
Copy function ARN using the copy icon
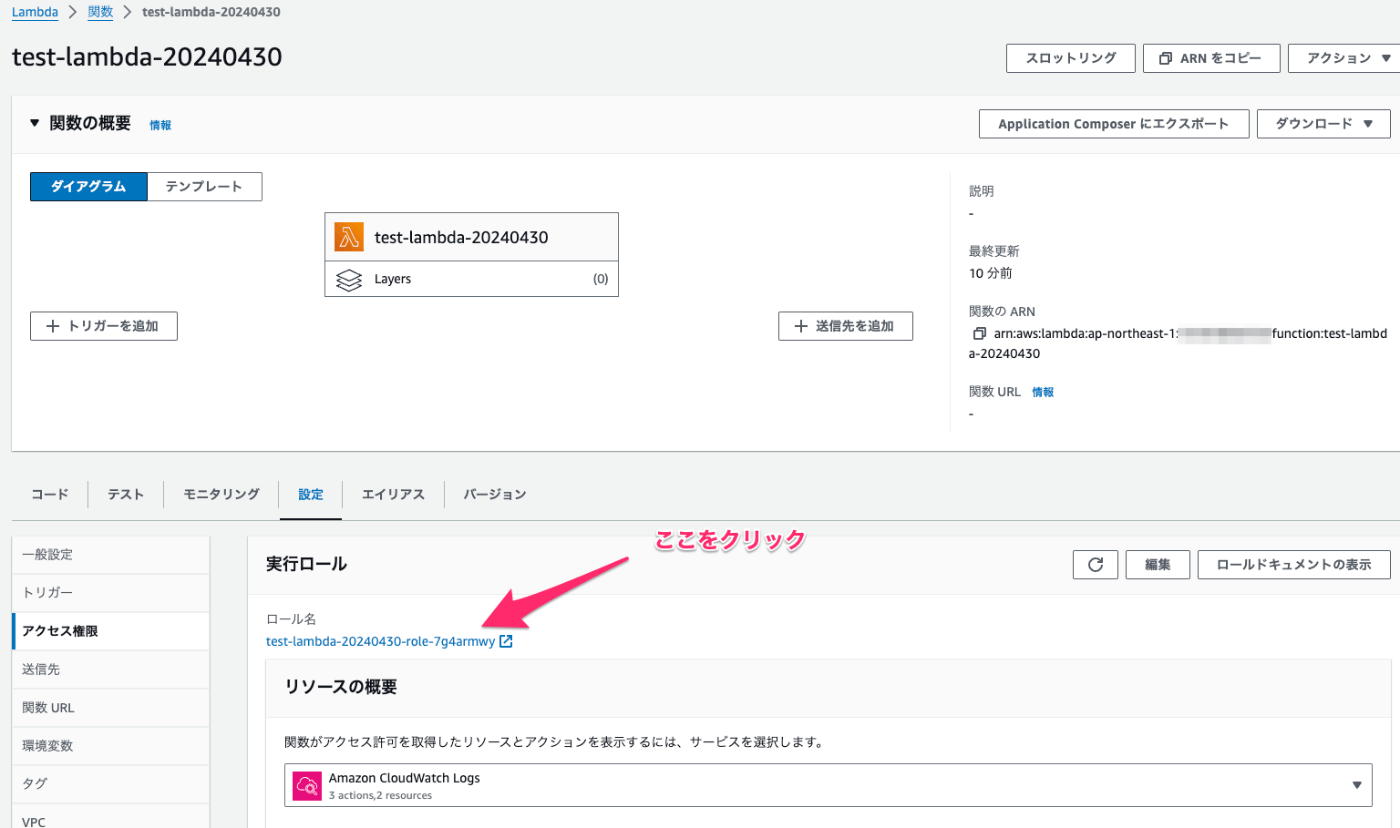pyautogui.click(x=979, y=333)
